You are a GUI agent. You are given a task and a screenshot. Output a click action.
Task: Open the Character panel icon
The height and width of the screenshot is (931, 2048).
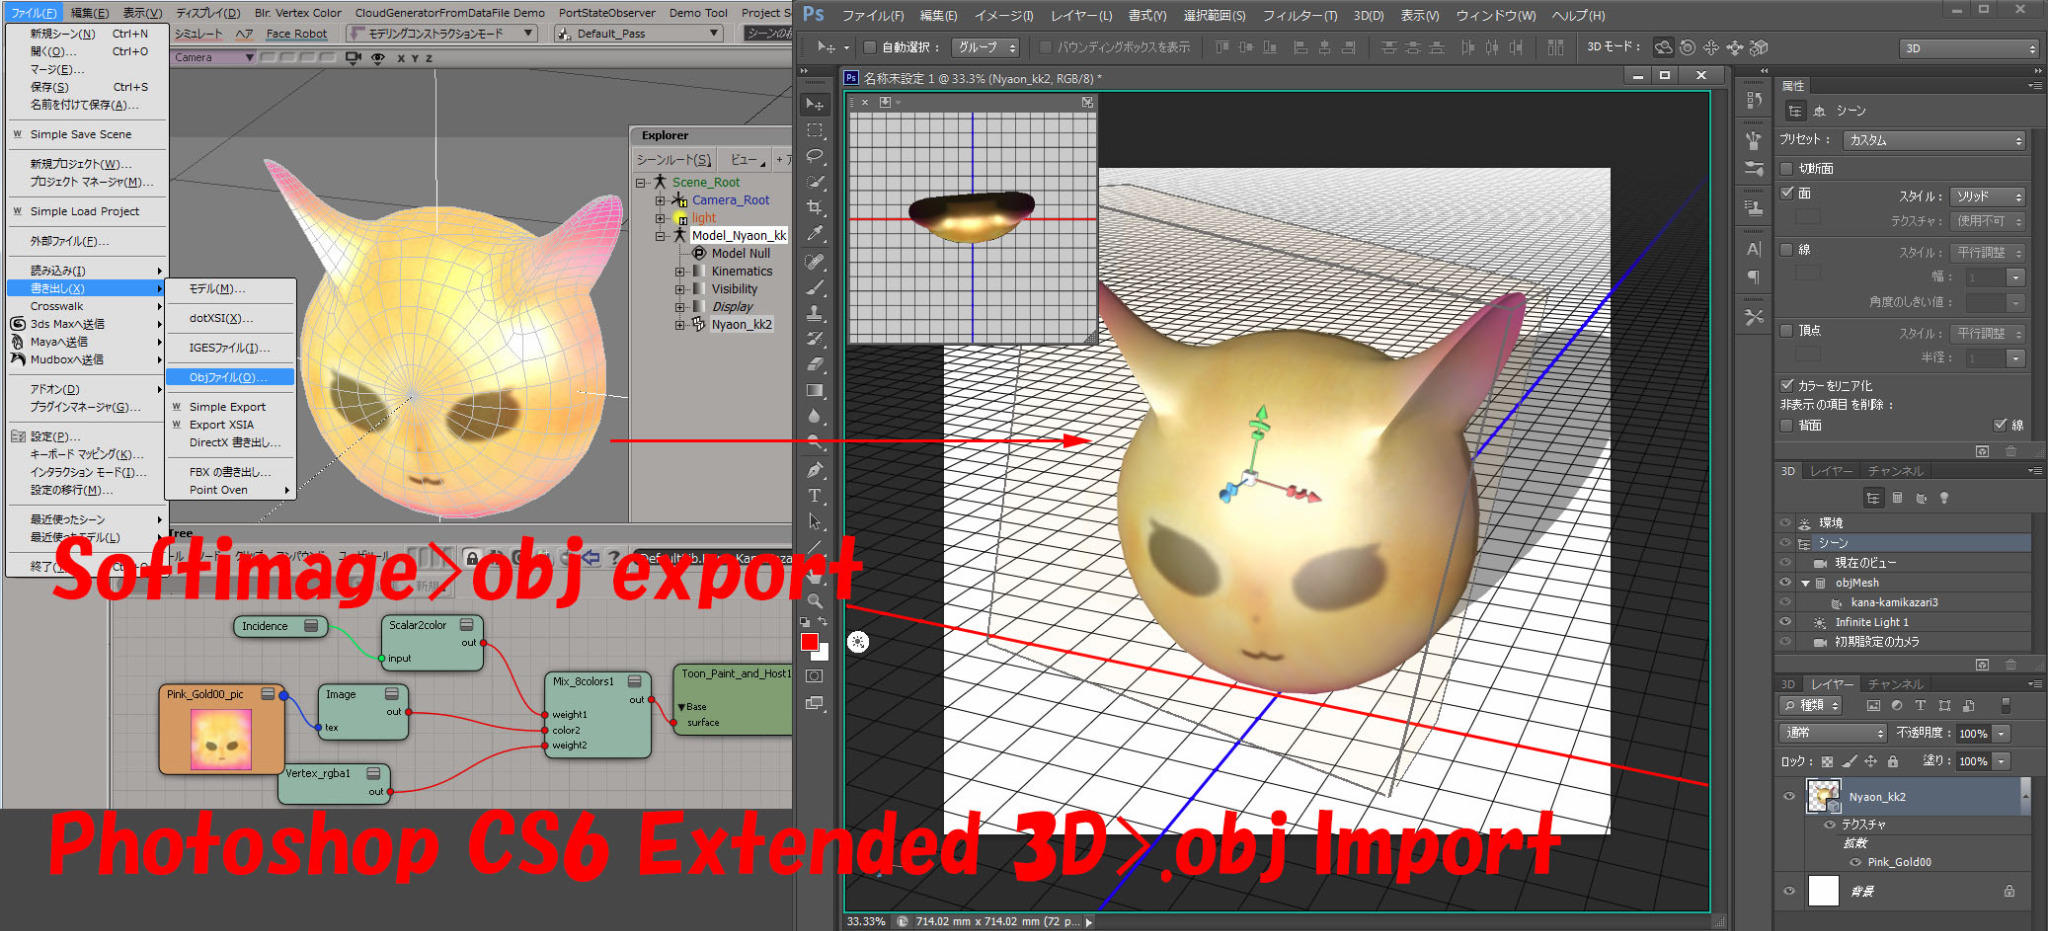point(1753,250)
